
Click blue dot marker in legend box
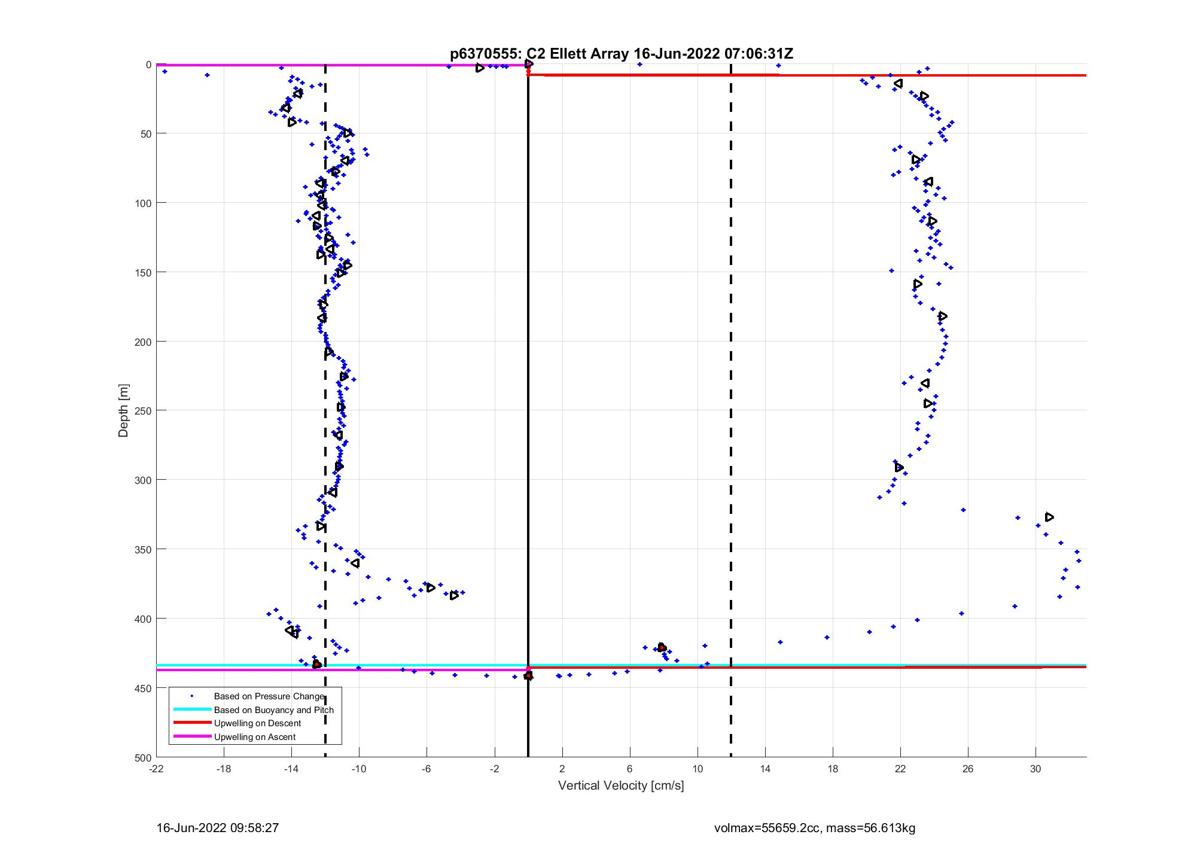[x=191, y=695]
